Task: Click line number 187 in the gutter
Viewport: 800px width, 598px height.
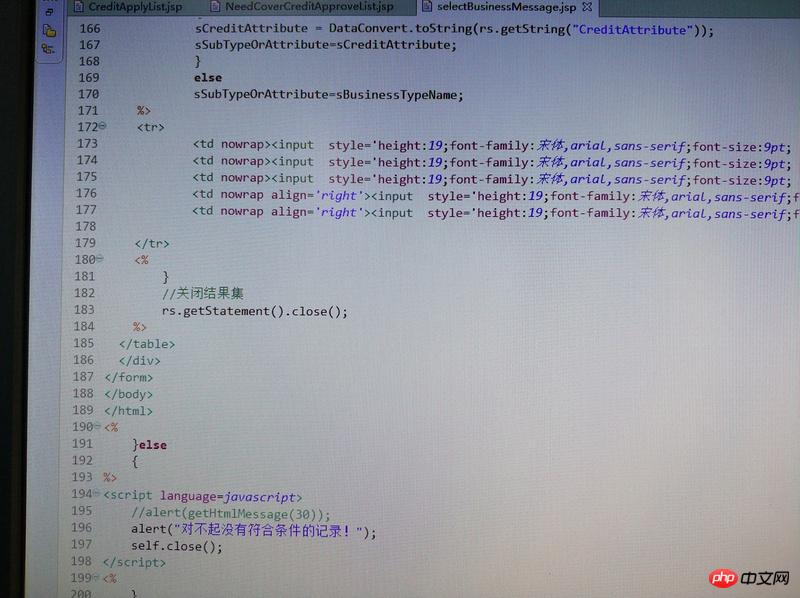Action: (x=84, y=377)
